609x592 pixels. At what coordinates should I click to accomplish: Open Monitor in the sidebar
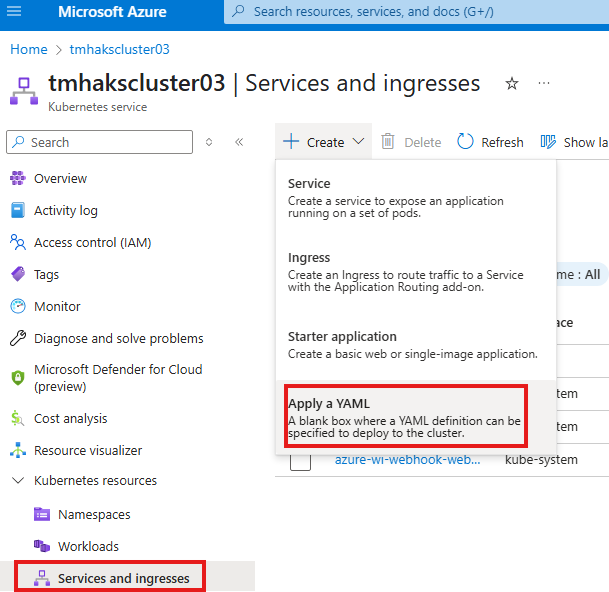pos(57,306)
